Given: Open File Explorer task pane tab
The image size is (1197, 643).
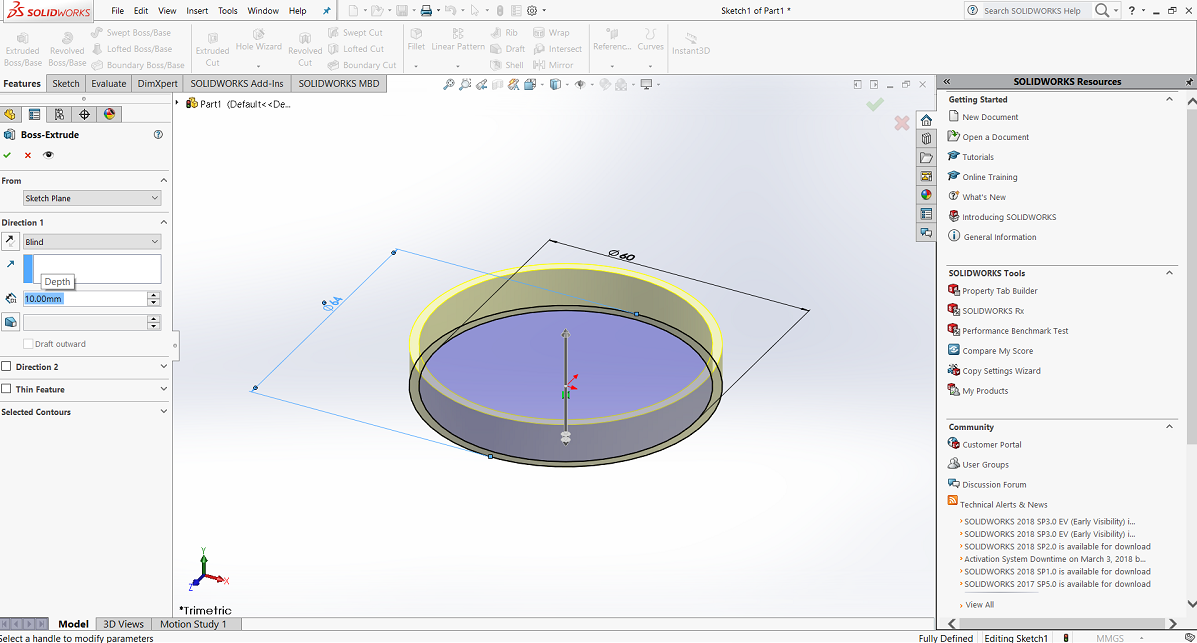Looking at the screenshot, I should click(926, 158).
